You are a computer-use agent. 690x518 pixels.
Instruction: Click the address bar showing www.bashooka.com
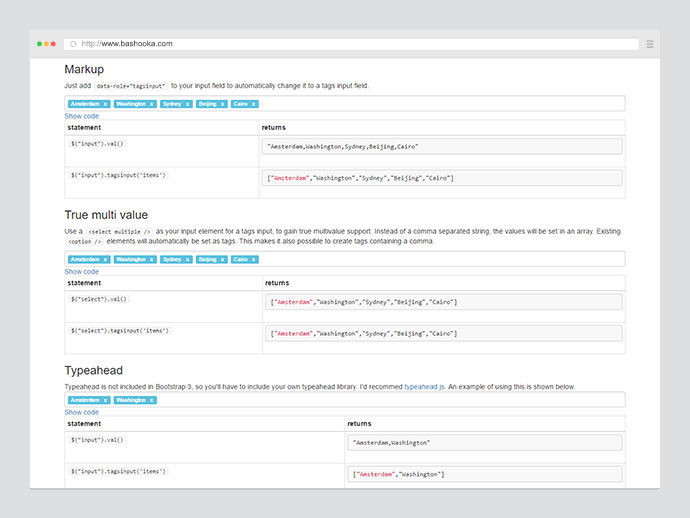coord(351,44)
